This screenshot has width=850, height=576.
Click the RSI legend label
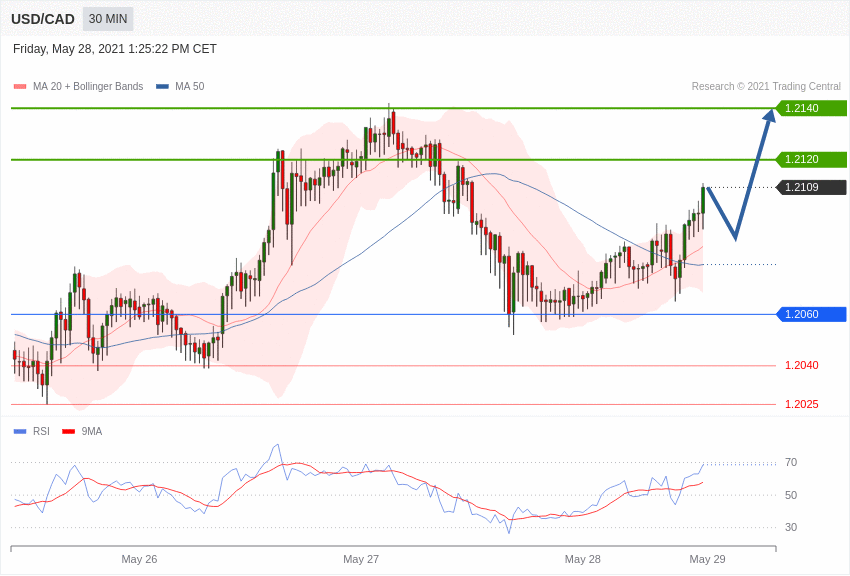pyautogui.click(x=41, y=432)
